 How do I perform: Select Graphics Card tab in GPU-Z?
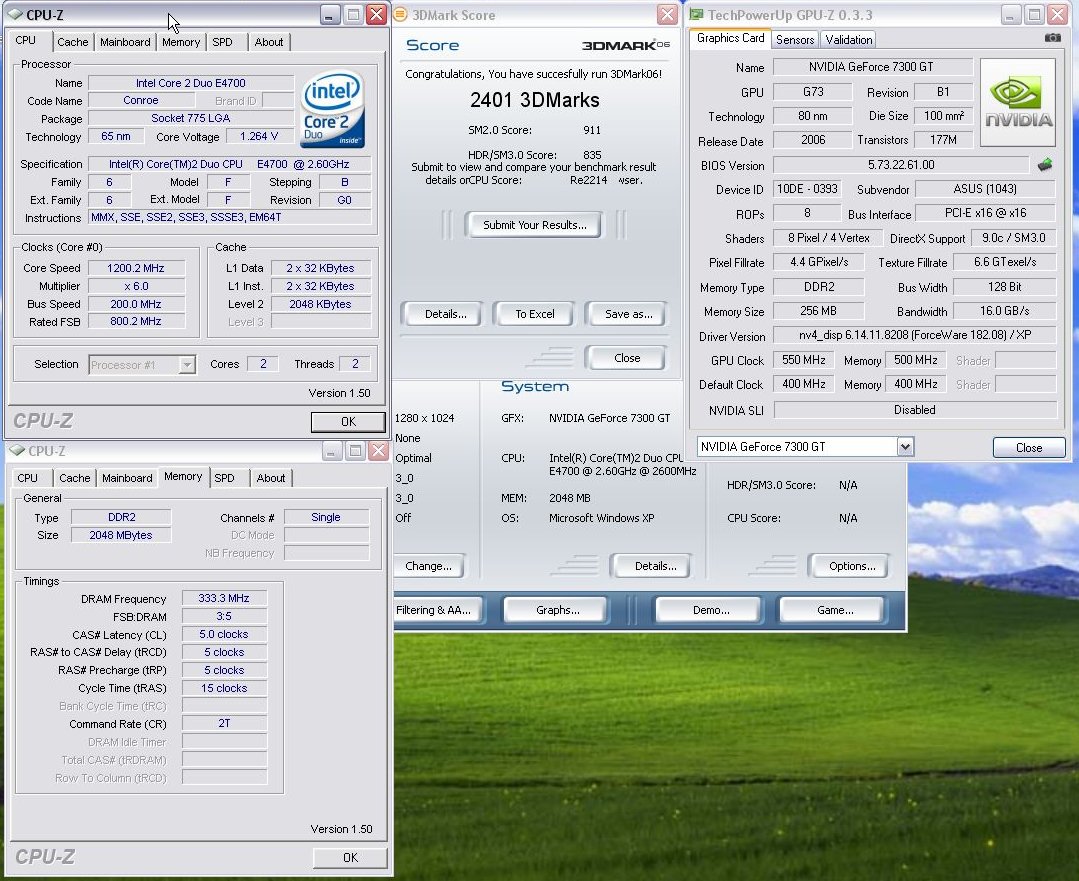[x=730, y=39]
